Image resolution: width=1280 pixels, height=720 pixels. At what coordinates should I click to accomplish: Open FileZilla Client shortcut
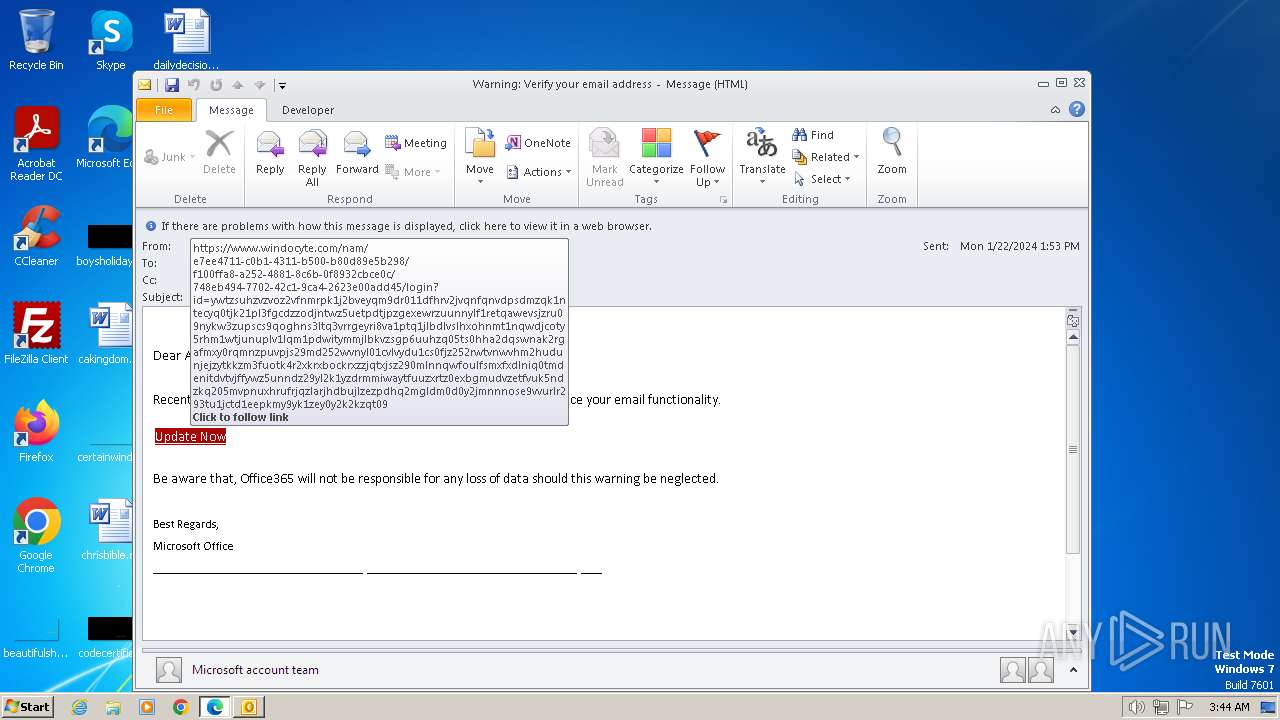pyautogui.click(x=36, y=334)
